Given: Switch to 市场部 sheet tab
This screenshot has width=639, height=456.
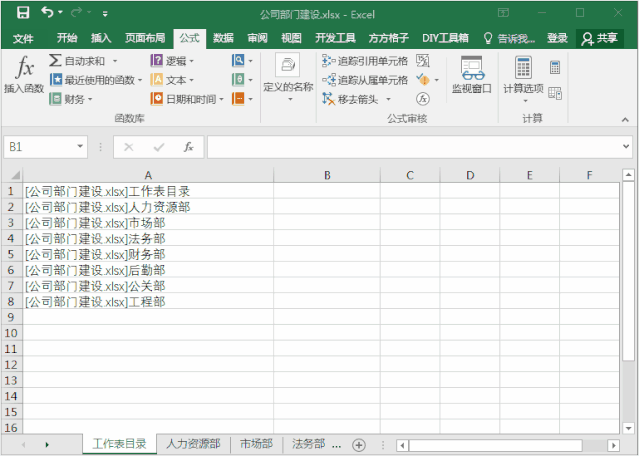Looking at the screenshot, I should click(256, 444).
